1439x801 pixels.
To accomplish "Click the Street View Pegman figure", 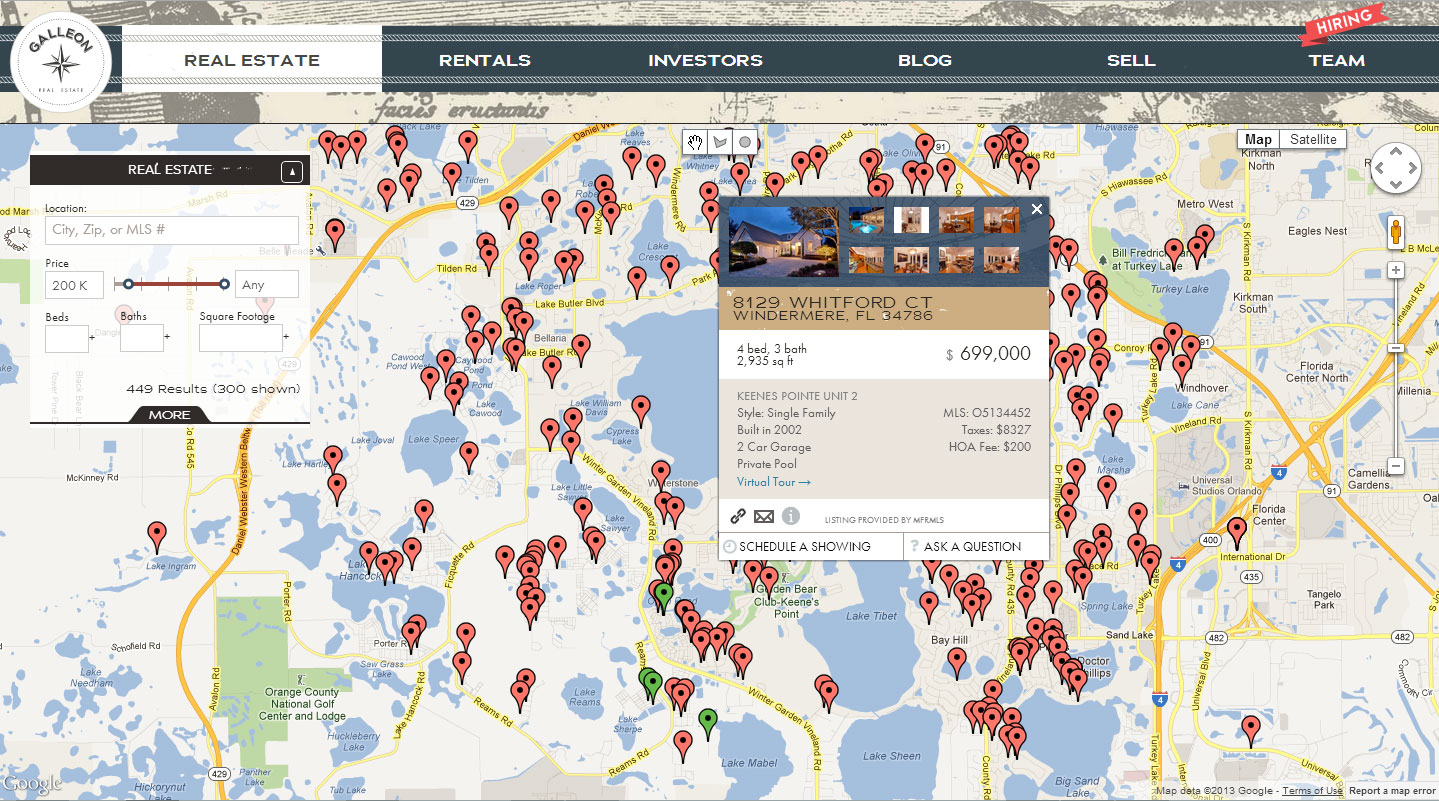I will coord(1395,231).
